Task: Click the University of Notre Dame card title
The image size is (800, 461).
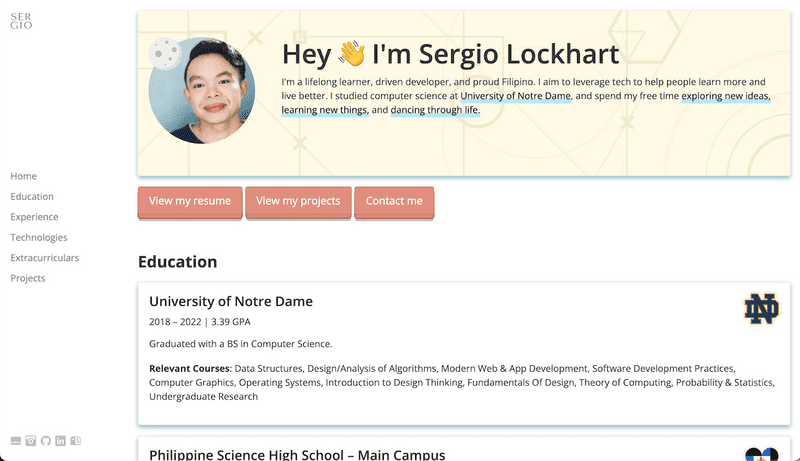Action: coord(231,301)
